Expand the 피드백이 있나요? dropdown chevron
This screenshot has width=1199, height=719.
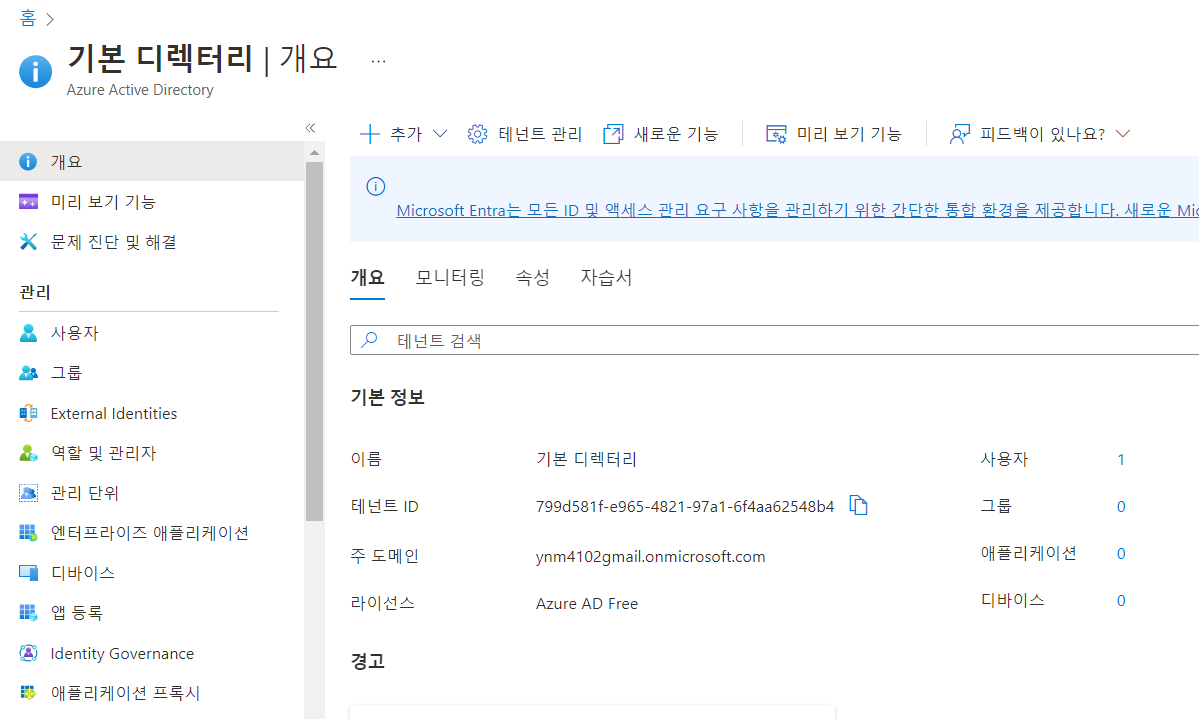pyautogui.click(x=1123, y=134)
